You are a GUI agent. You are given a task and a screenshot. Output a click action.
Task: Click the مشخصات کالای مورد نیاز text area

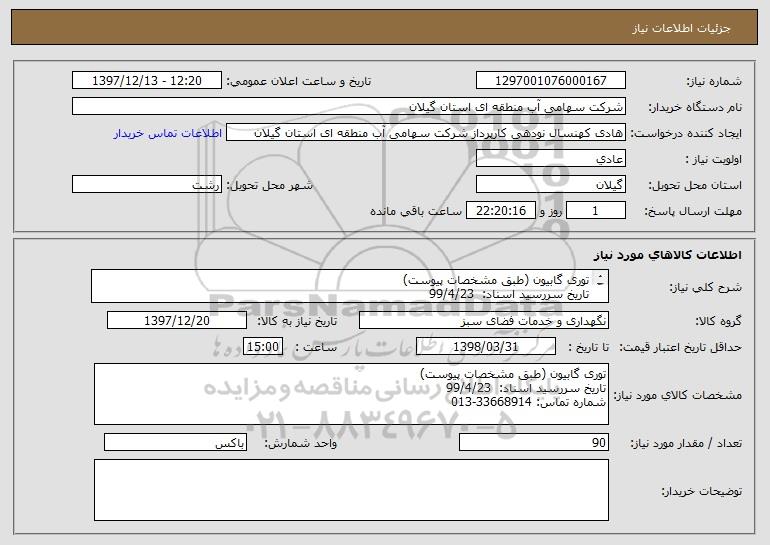pos(351,394)
